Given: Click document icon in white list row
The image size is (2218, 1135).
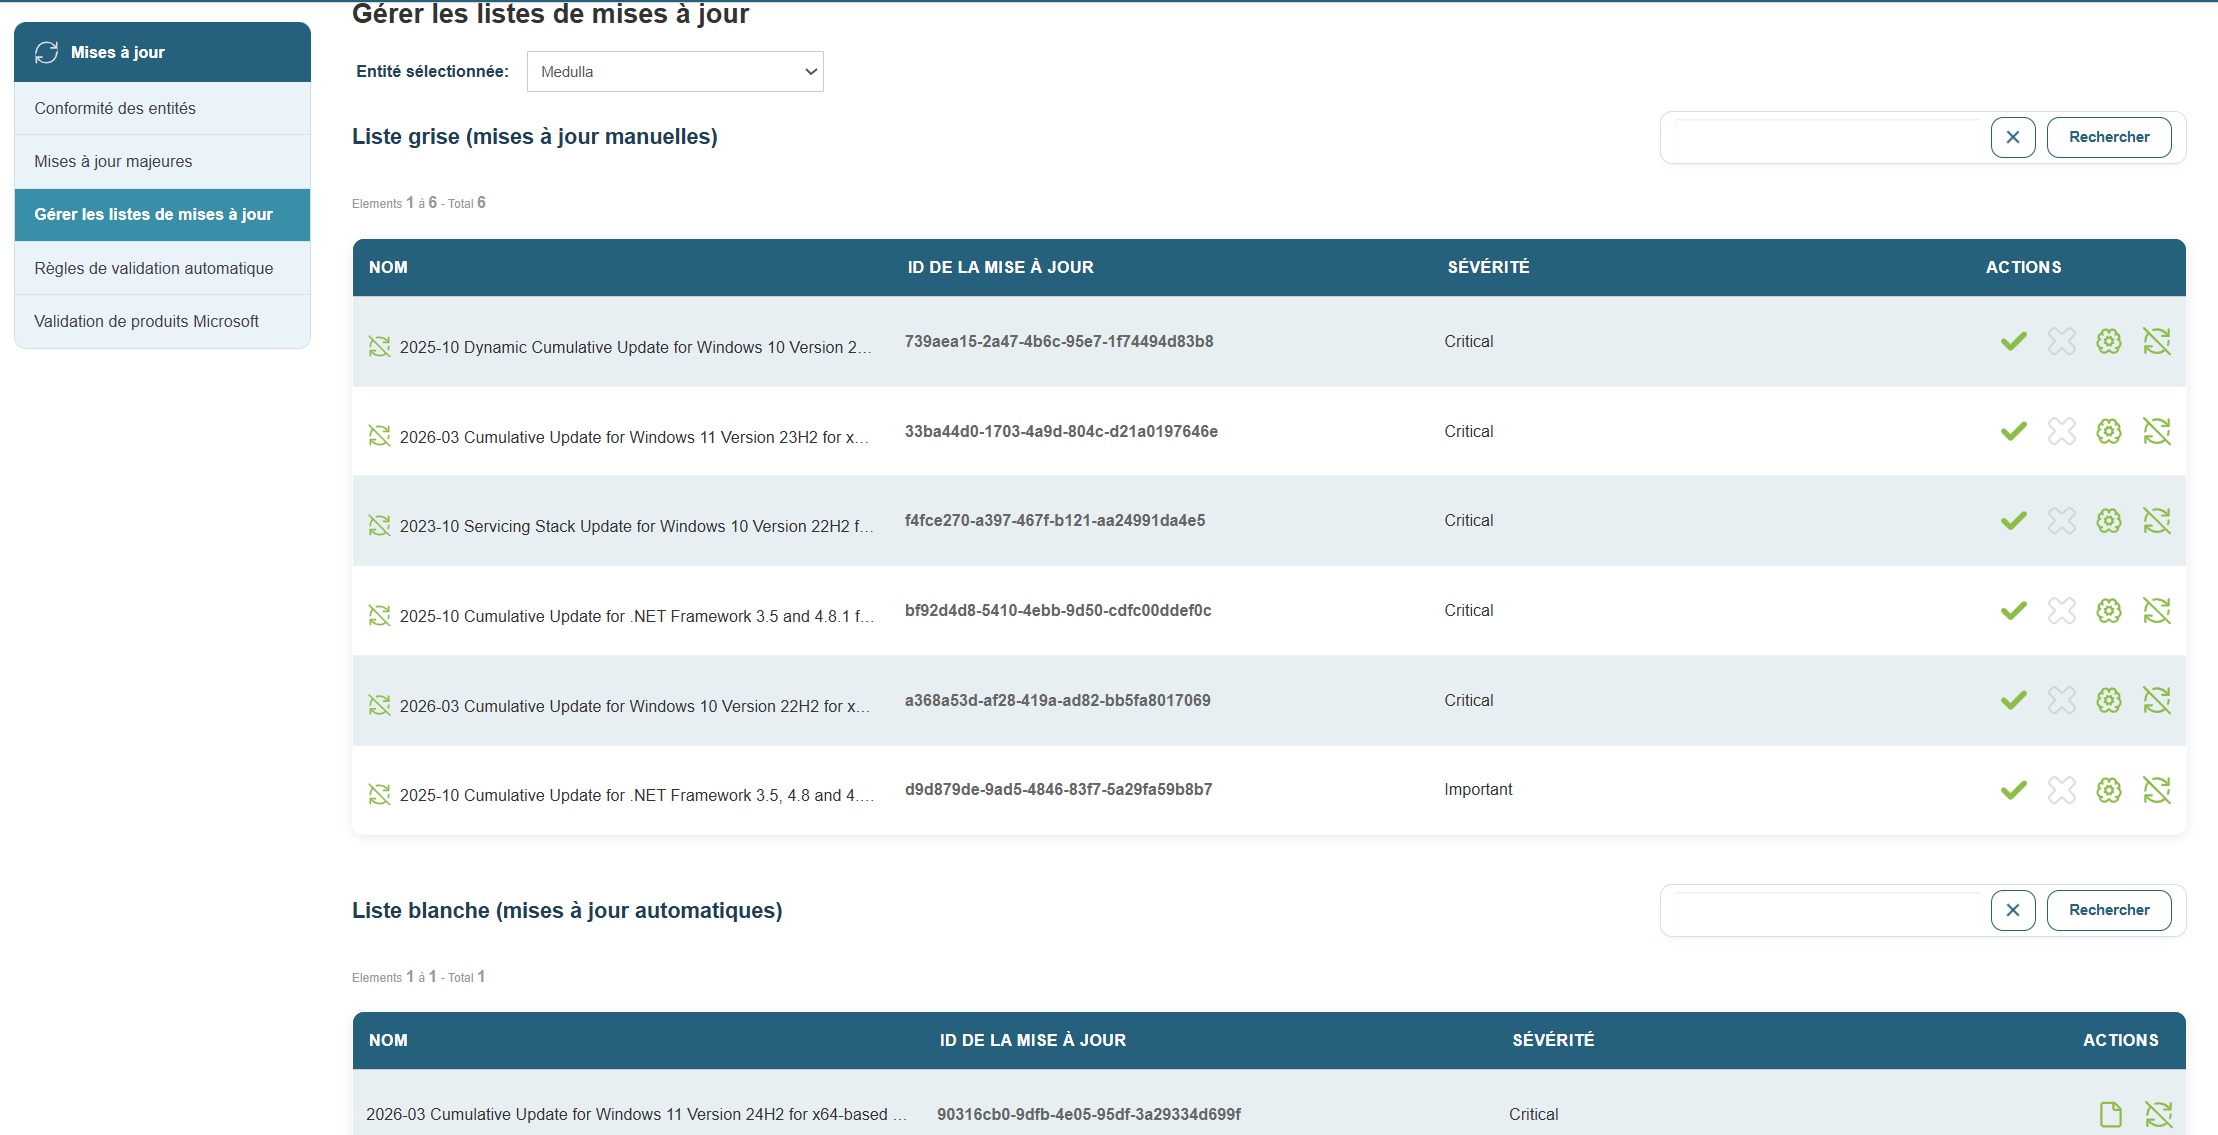Looking at the screenshot, I should click(2110, 1114).
